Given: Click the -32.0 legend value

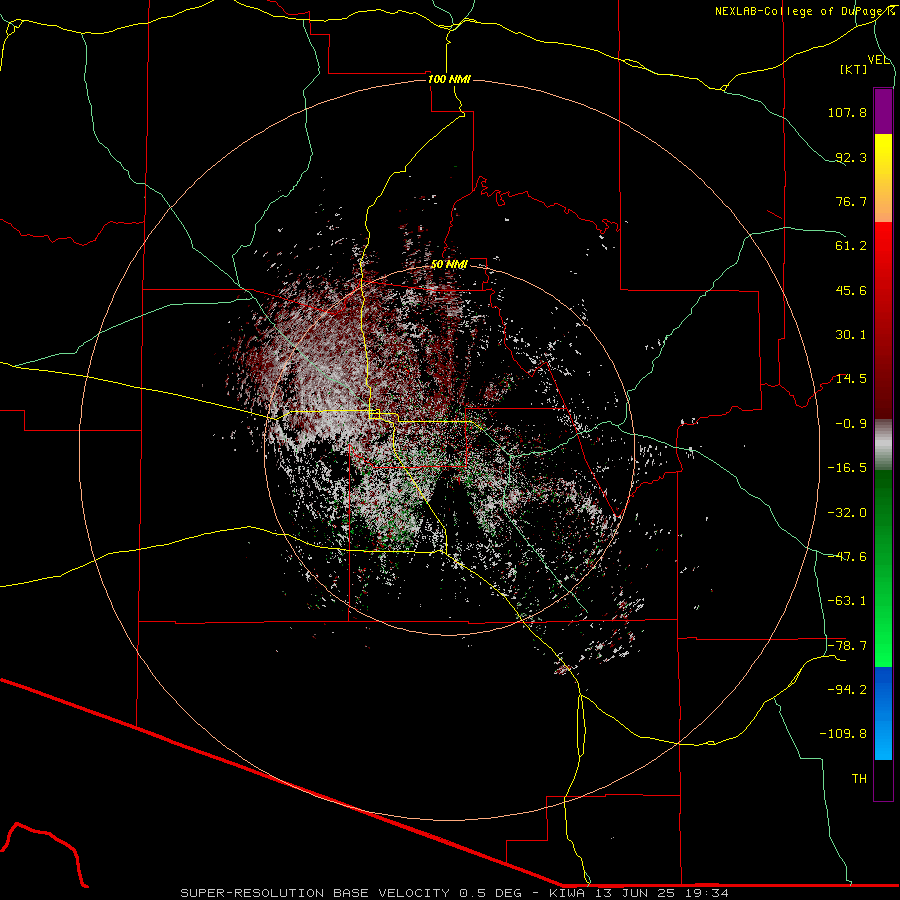Looking at the screenshot, I should pos(847,513).
